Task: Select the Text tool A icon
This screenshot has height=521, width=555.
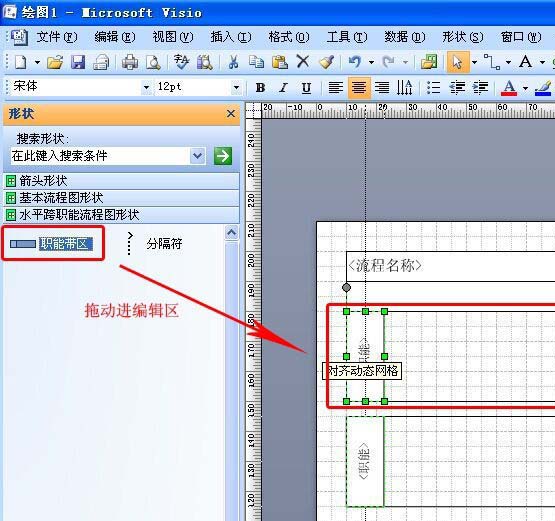Action: (526, 62)
